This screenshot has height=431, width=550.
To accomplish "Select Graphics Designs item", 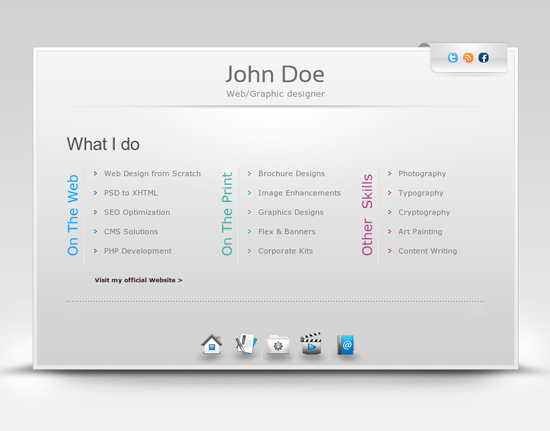I will coord(291,212).
